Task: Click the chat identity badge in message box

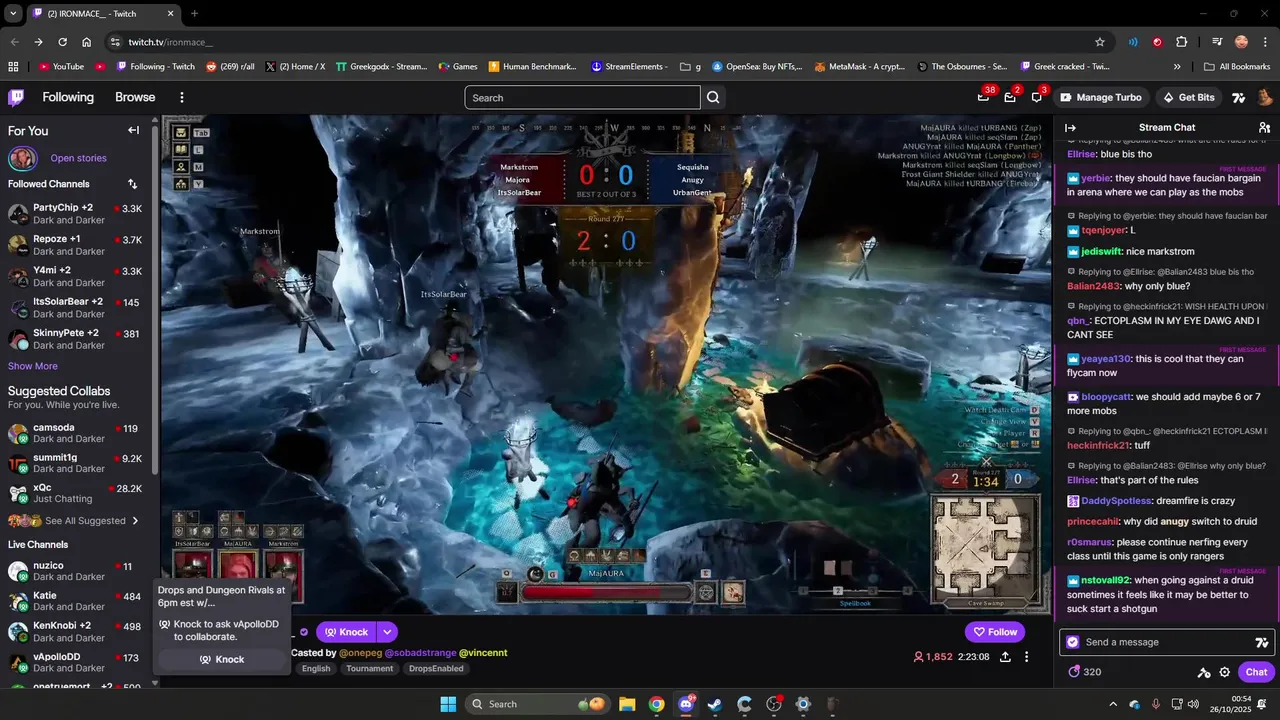Action: [x=1073, y=642]
